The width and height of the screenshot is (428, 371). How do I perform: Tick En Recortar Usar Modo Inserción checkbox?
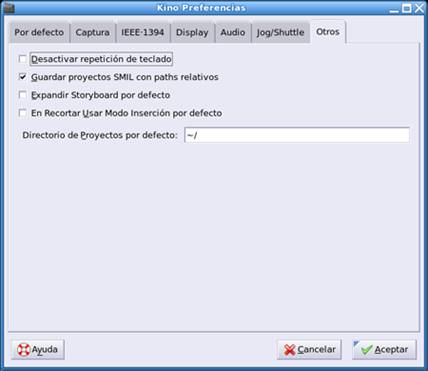pos(22,113)
